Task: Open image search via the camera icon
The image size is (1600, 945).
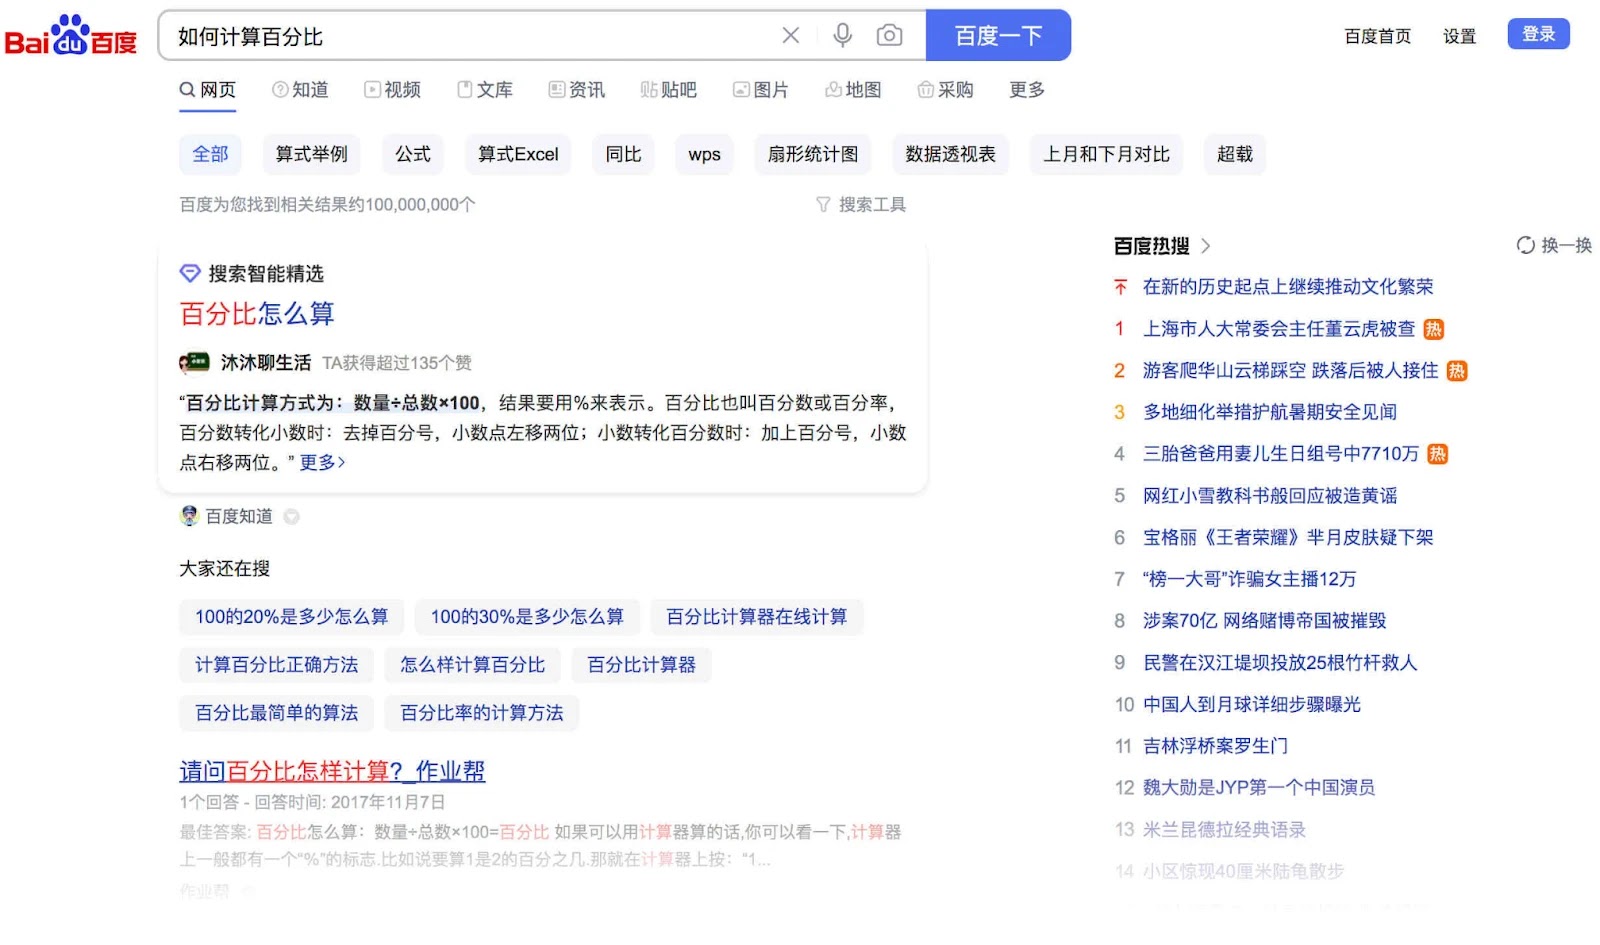Action: coord(888,33)
